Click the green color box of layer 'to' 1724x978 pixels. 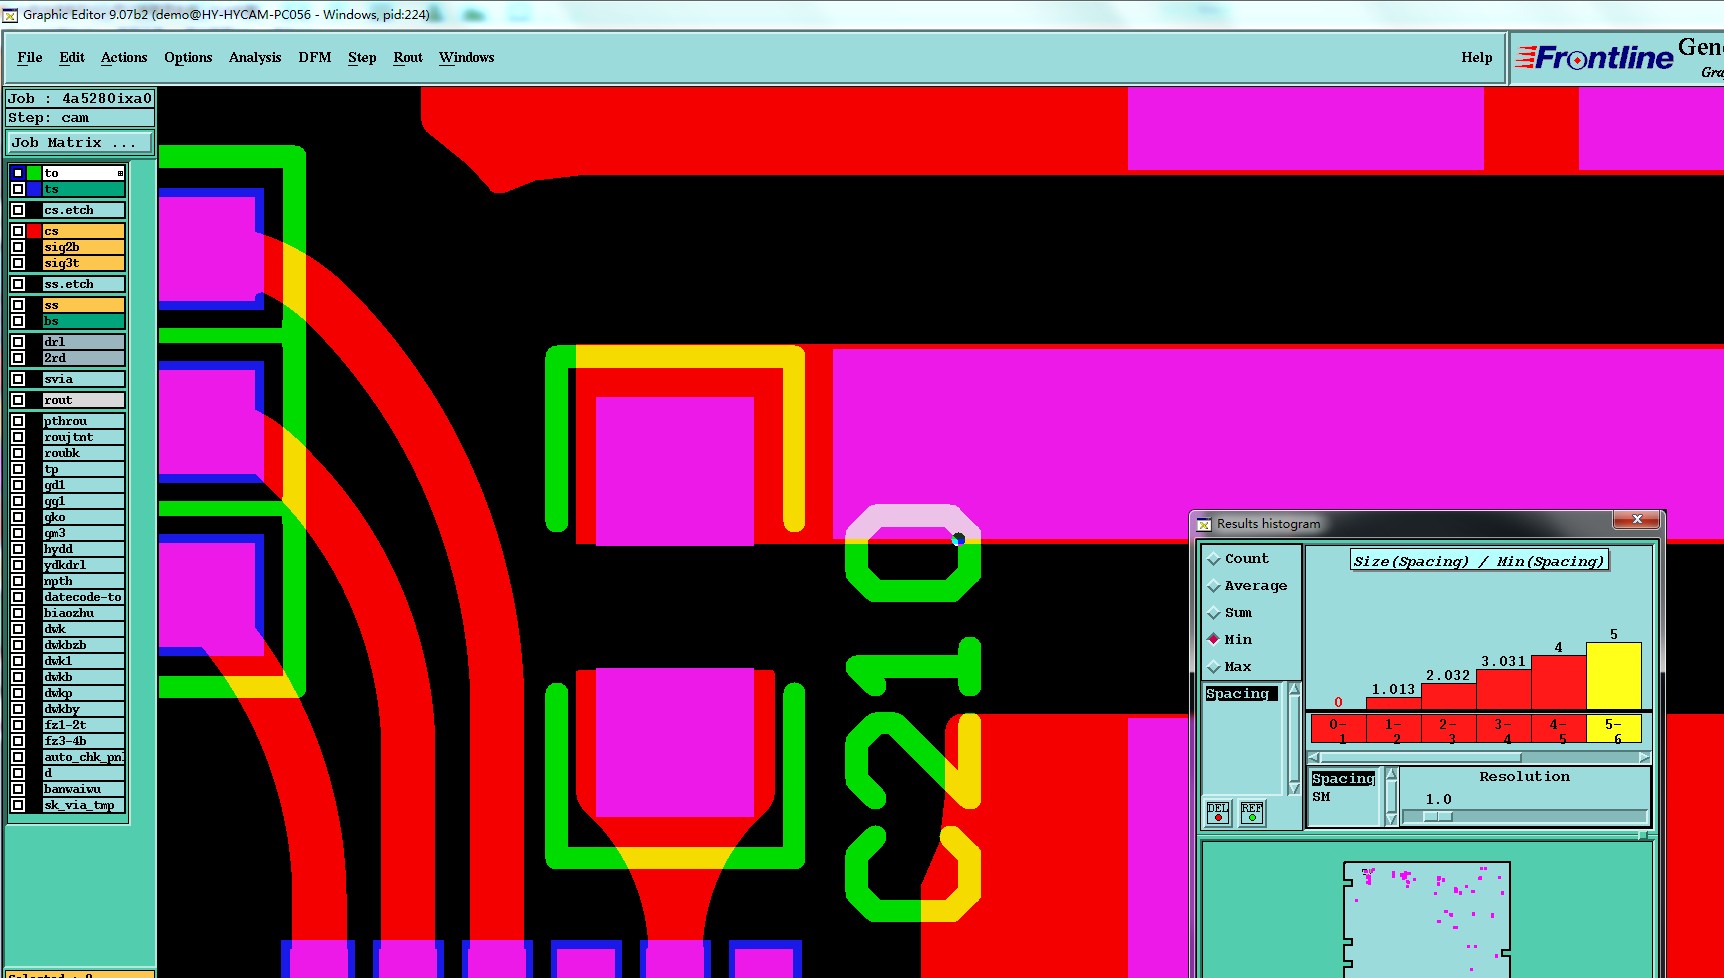pyautogui.click(x=34, y=173)
